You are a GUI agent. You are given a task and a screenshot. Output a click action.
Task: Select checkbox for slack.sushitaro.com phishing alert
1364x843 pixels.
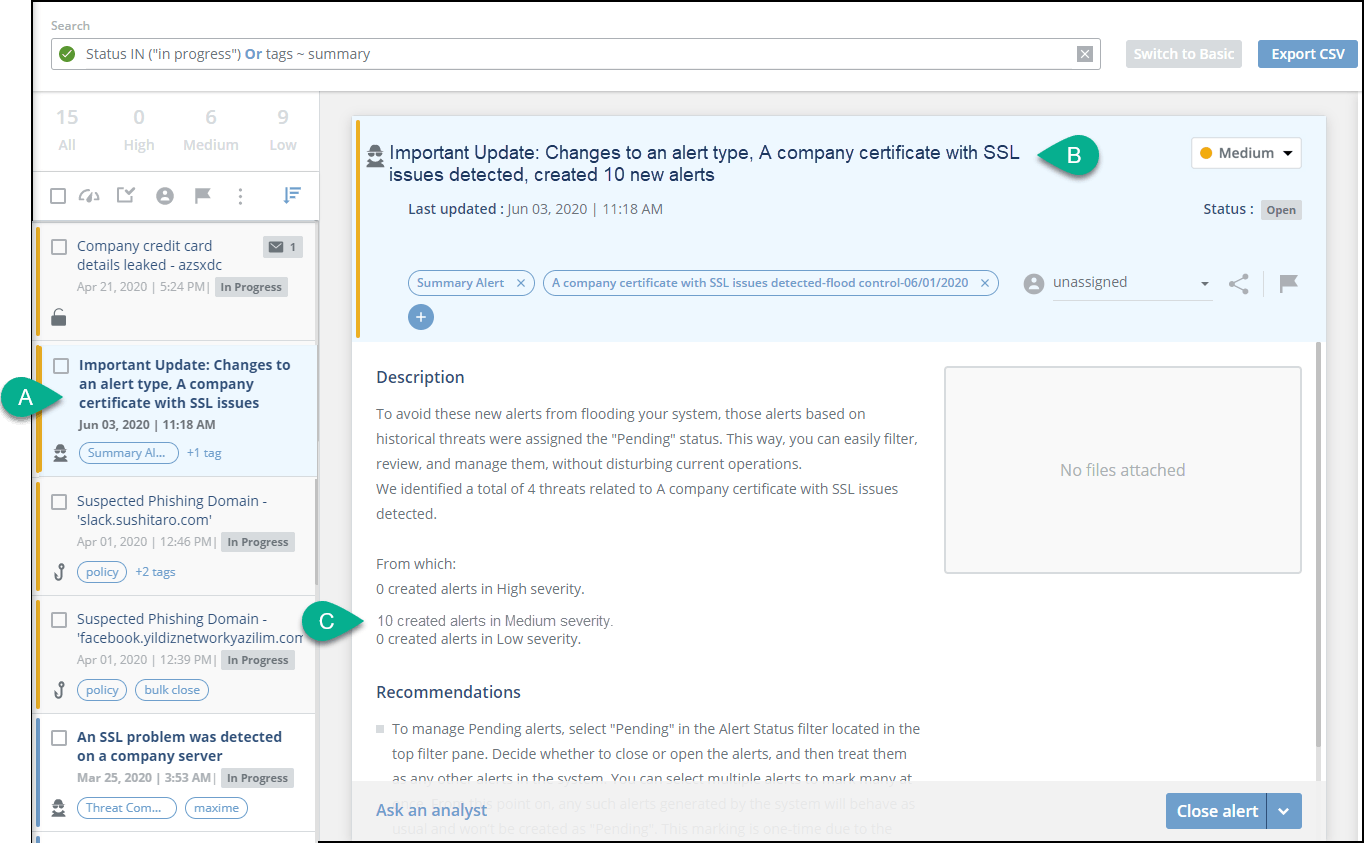tap(59, 502)
